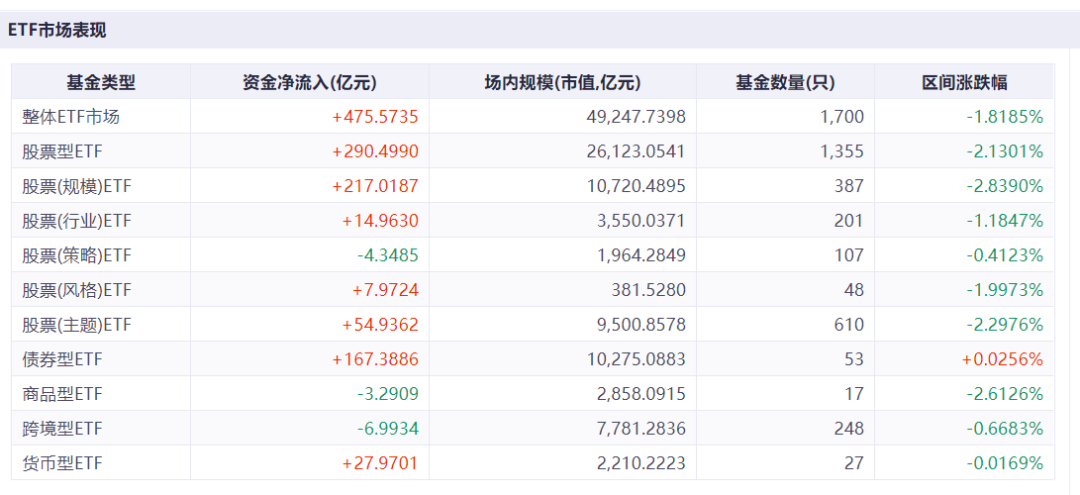Screen dimensions: 1080x495
Task: Click the net inflow value +54.9362
Action: tap(380, 325)
